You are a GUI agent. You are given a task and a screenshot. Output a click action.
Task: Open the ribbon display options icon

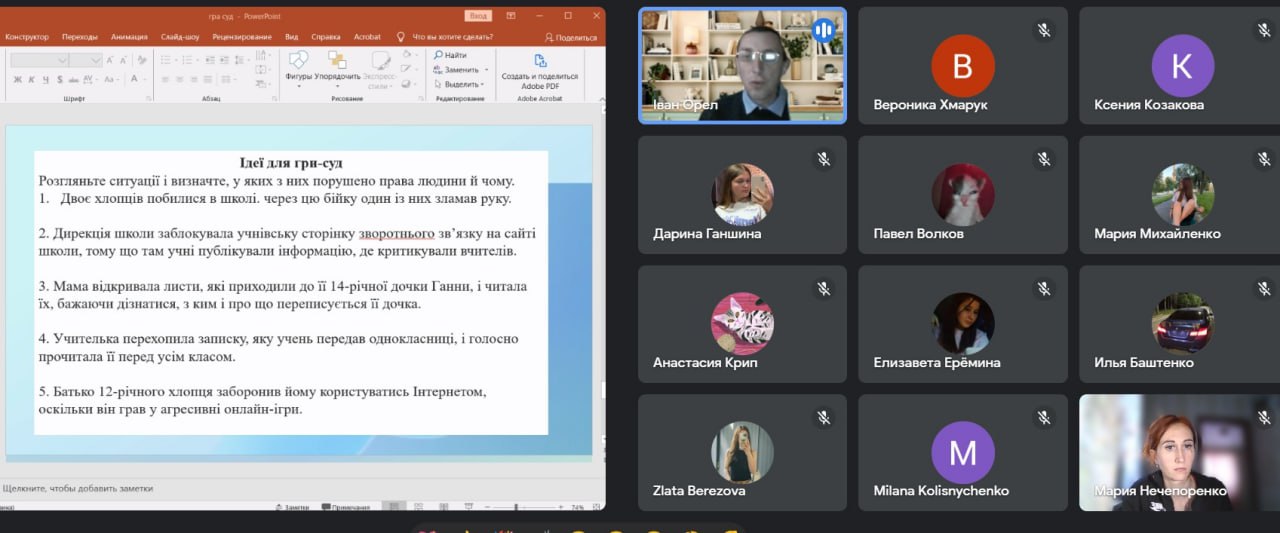coord(511,16)
